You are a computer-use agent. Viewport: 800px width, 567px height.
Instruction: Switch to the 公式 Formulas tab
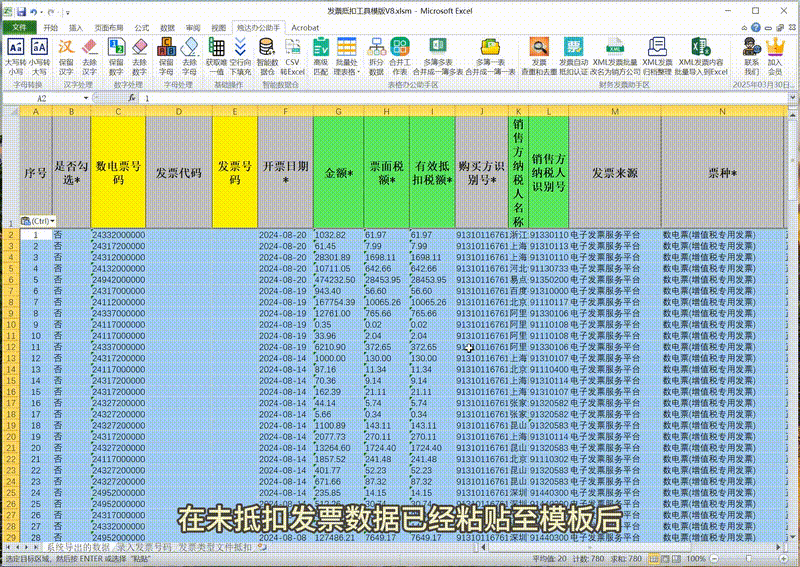click(141, 28)
